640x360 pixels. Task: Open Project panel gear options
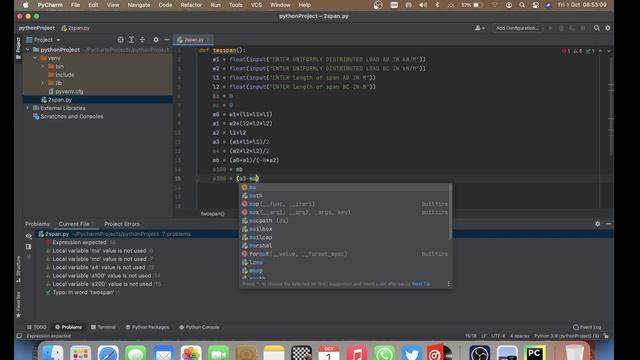coord(156,40)
